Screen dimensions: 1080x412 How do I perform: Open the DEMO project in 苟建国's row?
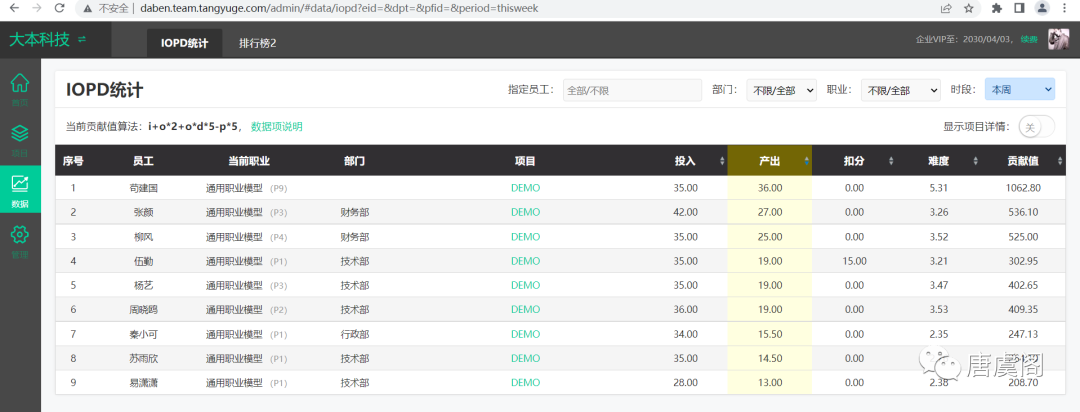pyautogui.click(x=526, y=187)
